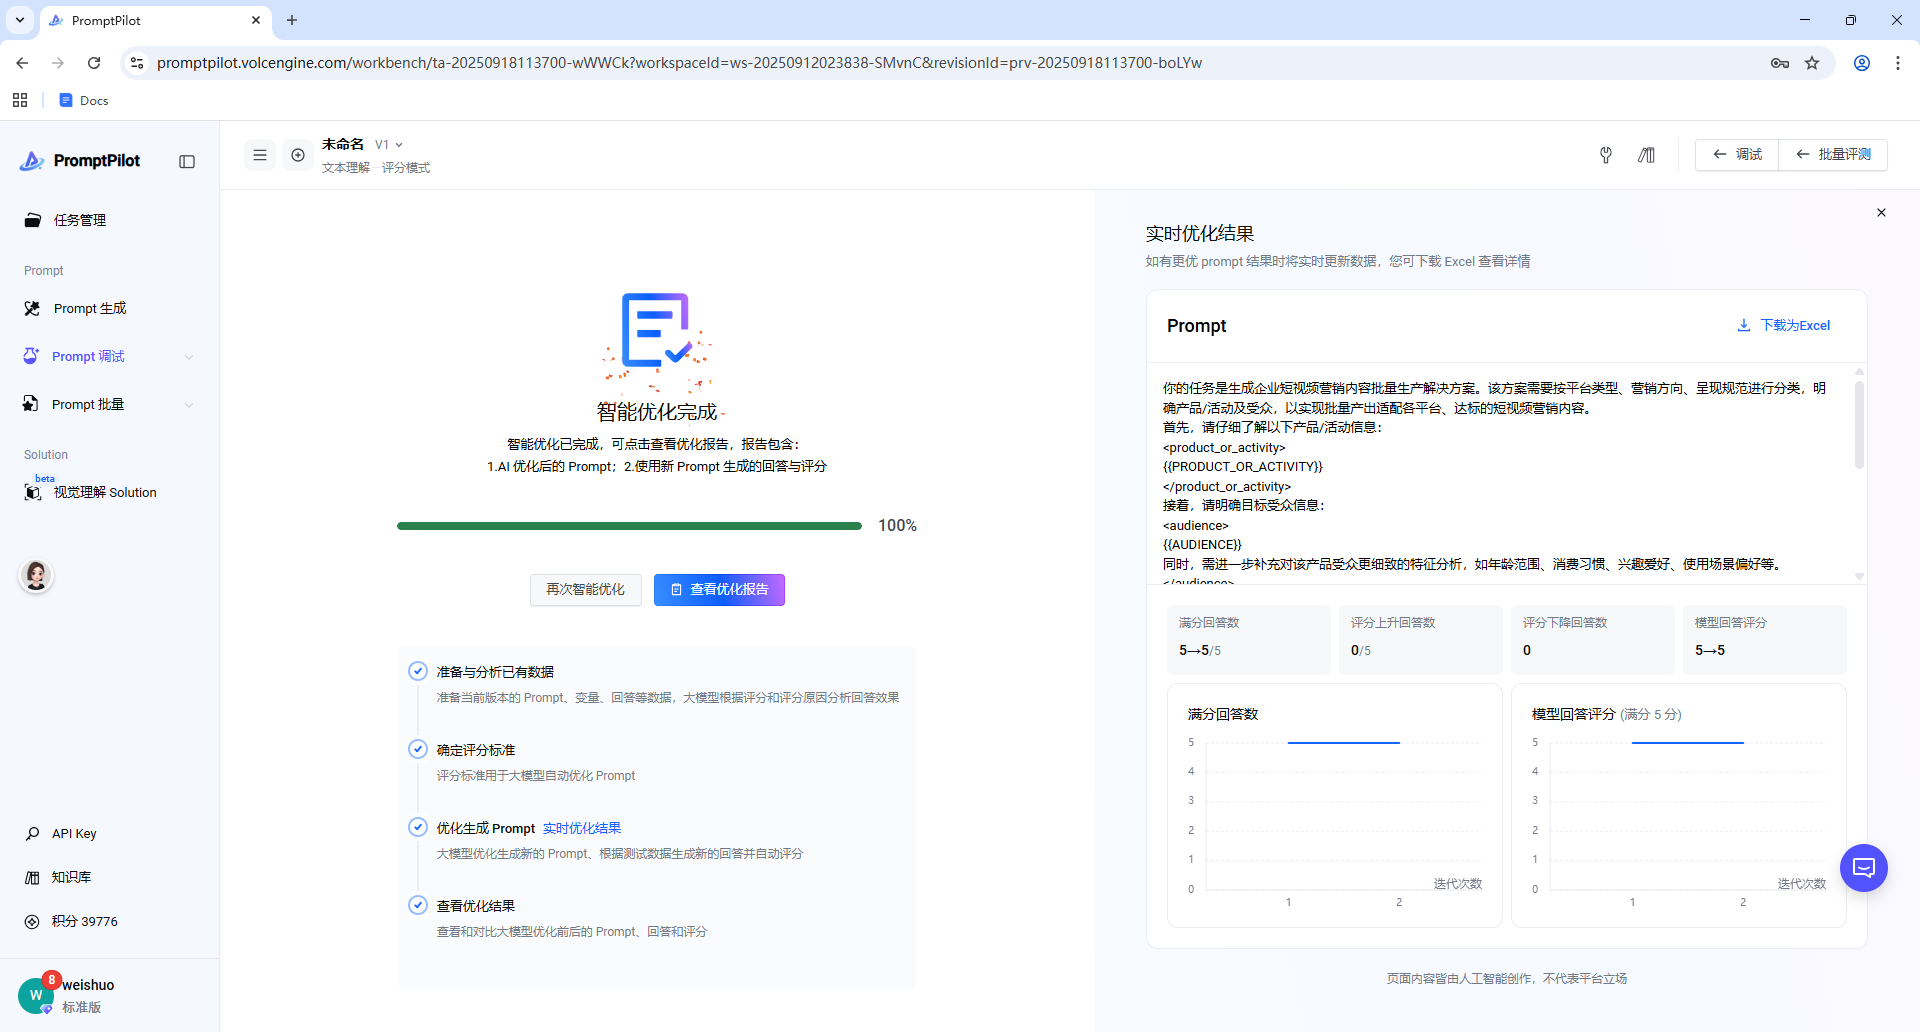This screenshot has width=1920, height=1032.
Task: Open the Docs bookmark
Action: (x=84, y=100)
